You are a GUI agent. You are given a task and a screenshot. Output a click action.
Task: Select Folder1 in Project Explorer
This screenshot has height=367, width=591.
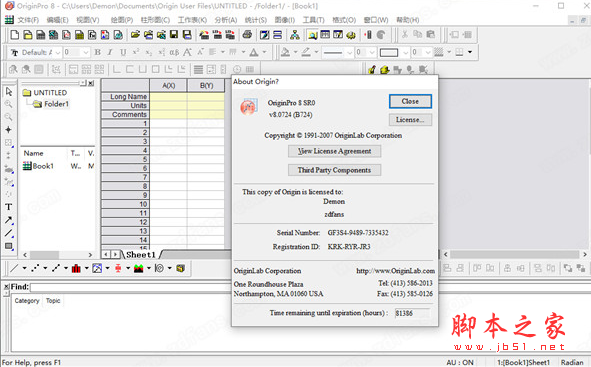tap(51, 104)
